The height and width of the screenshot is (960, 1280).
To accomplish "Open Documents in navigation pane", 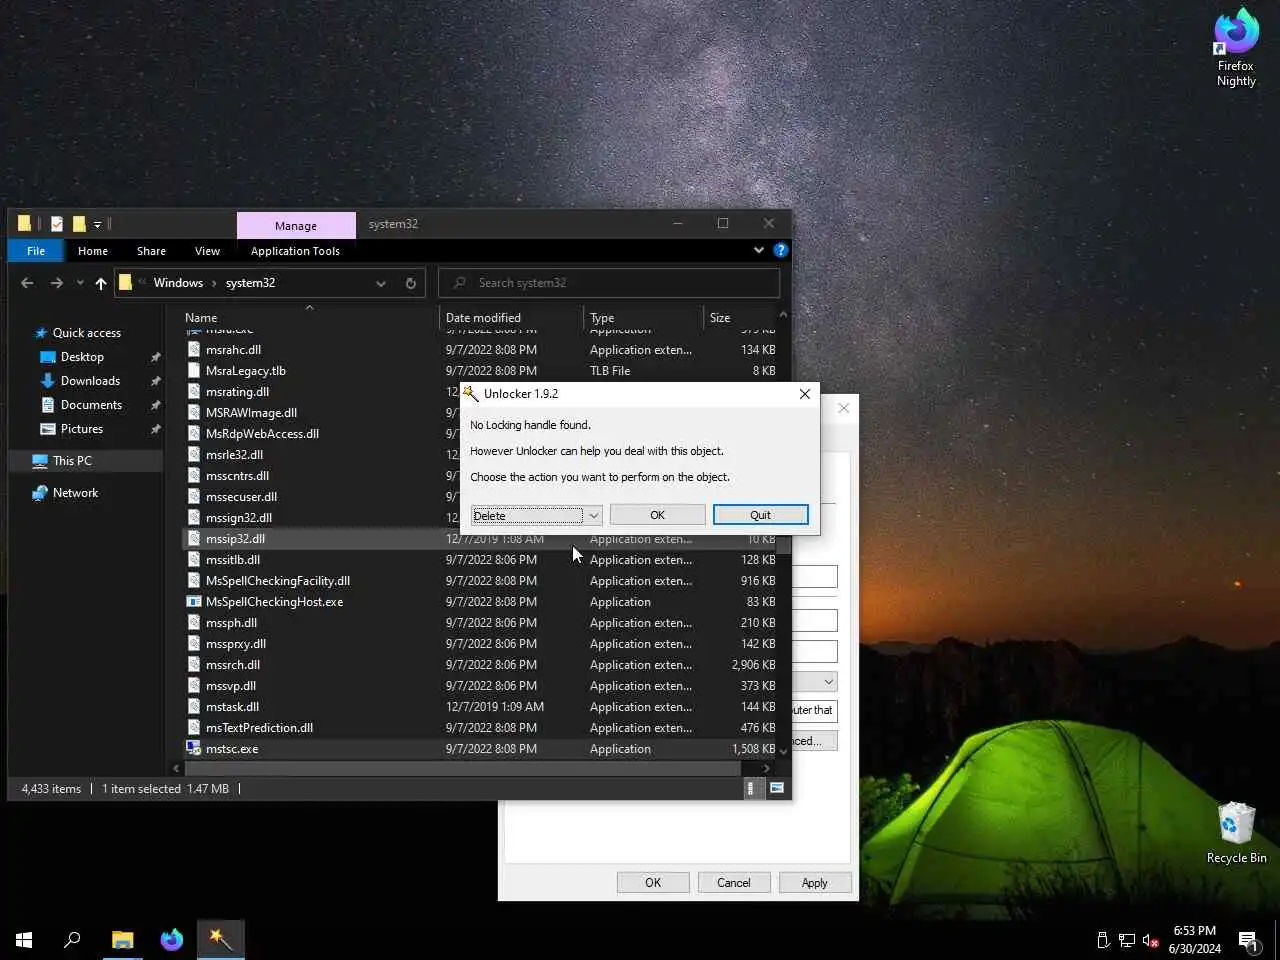I will pos(91,405).
